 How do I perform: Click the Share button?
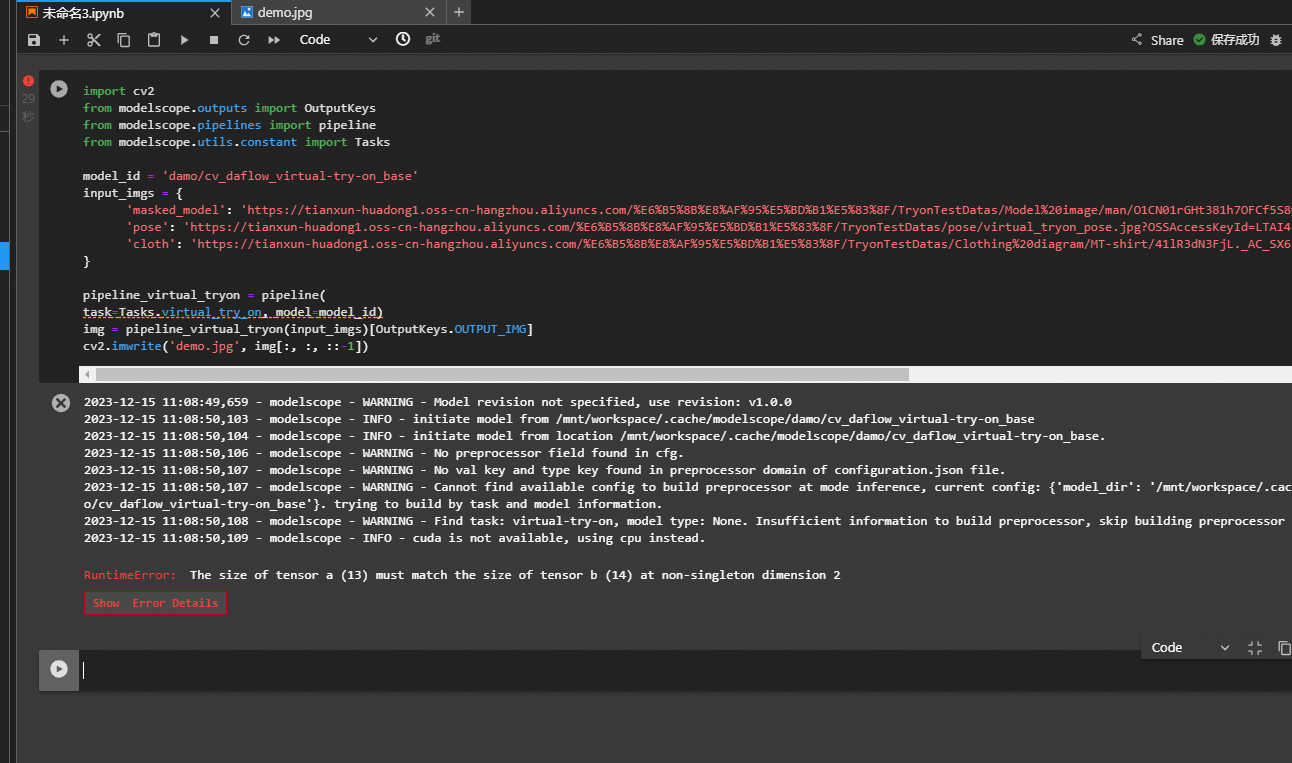[x=1157, y=40]
